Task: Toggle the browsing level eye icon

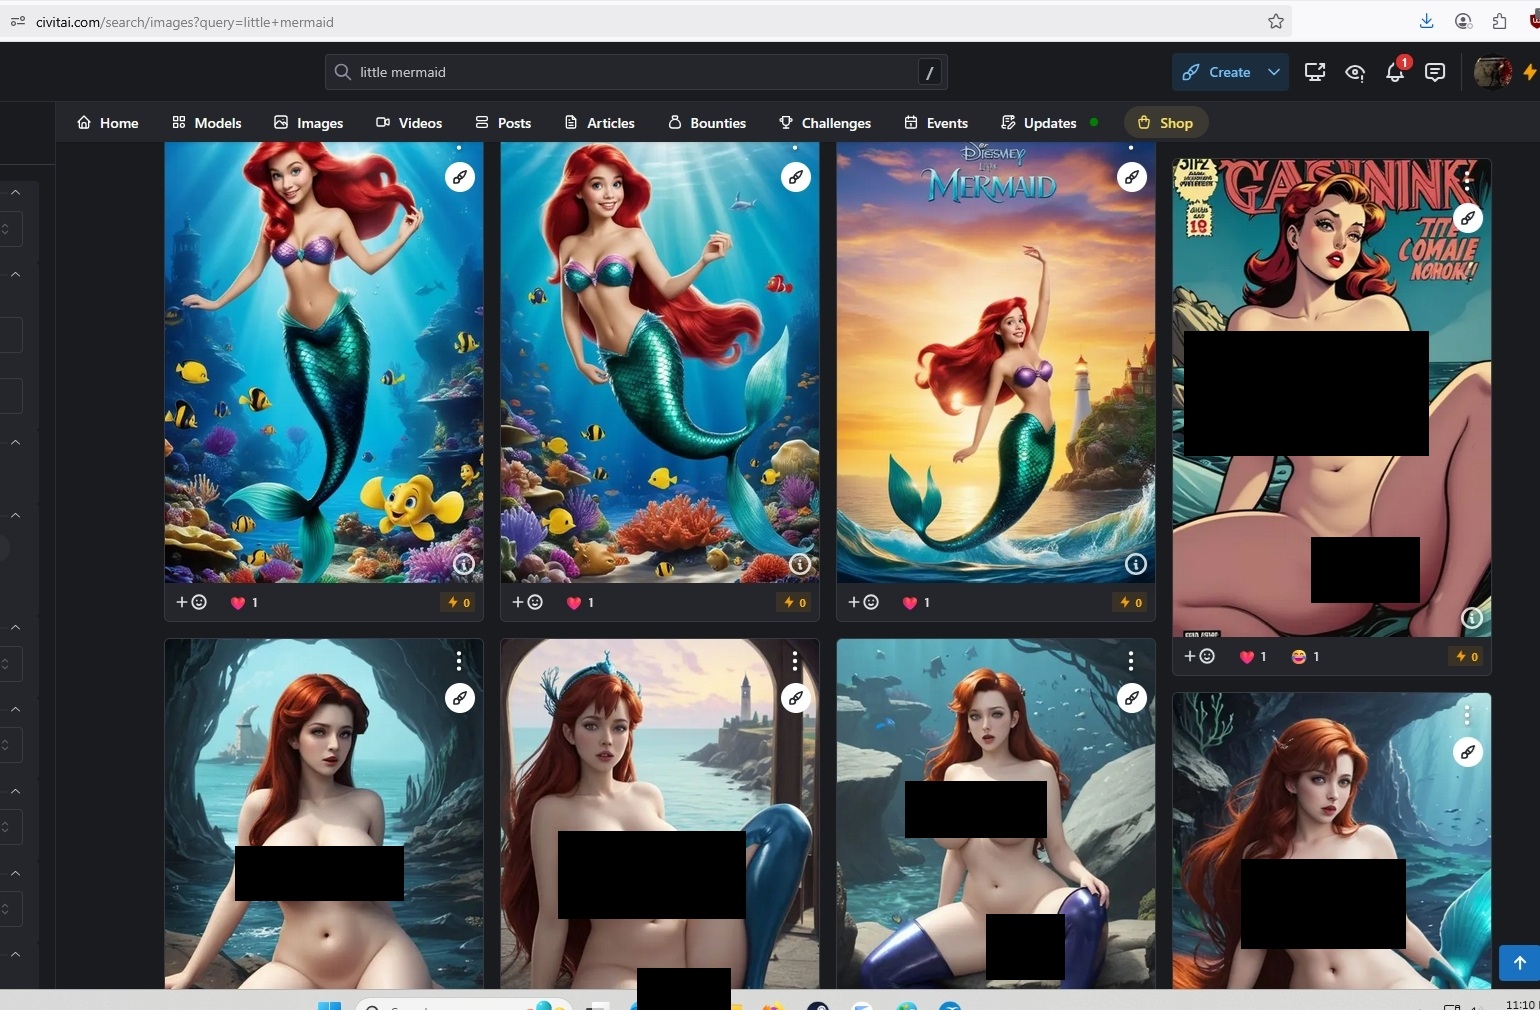Action: (1355, 72)
